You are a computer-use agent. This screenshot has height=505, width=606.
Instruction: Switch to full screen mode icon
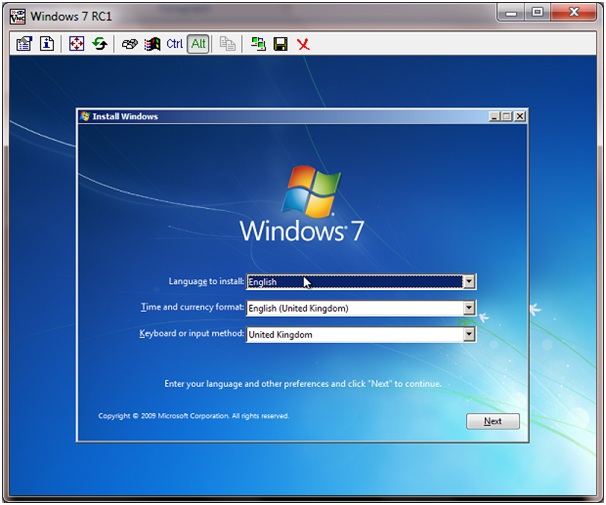pos(77,44)
